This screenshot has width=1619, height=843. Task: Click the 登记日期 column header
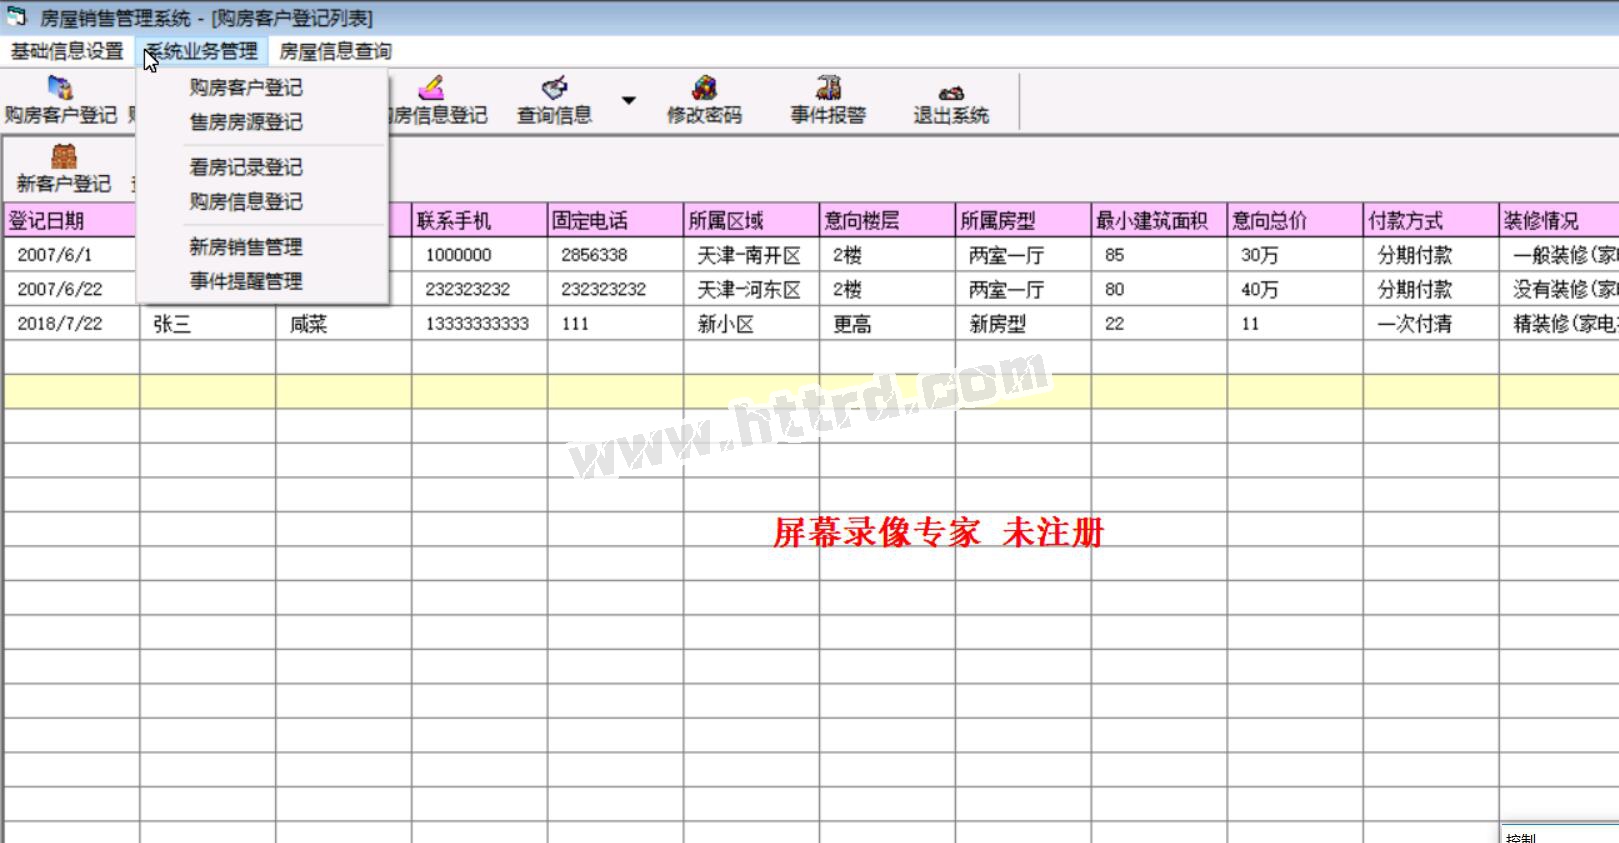[x=71, y=220]
